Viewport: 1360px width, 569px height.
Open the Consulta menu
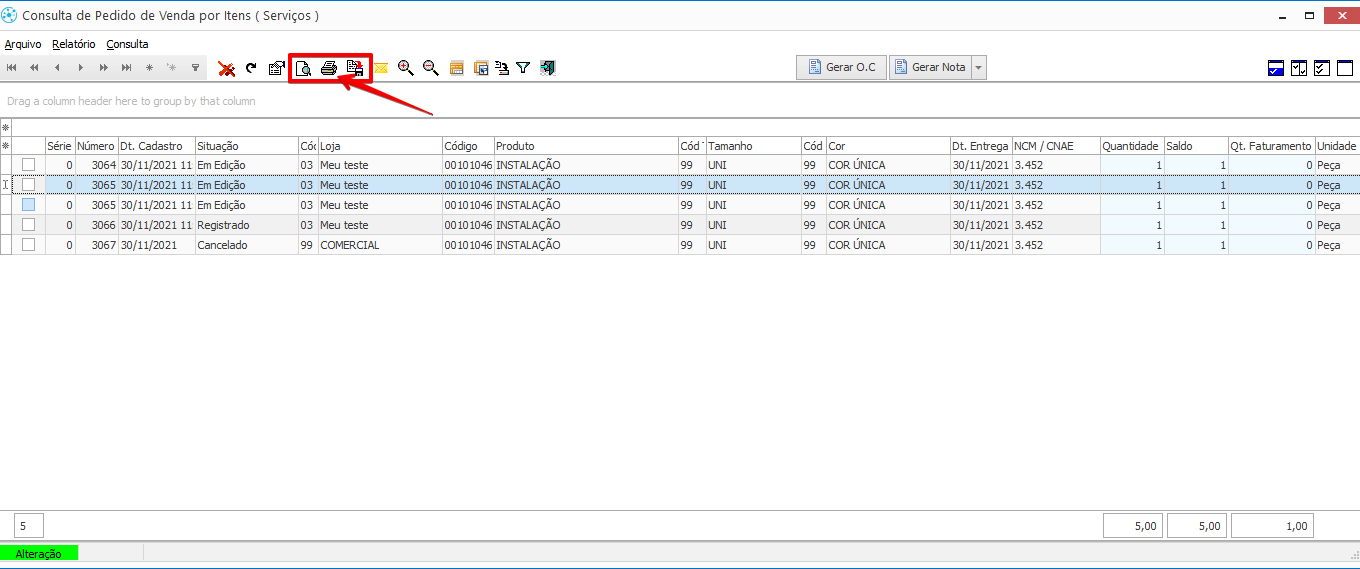[x=127, y=44]
